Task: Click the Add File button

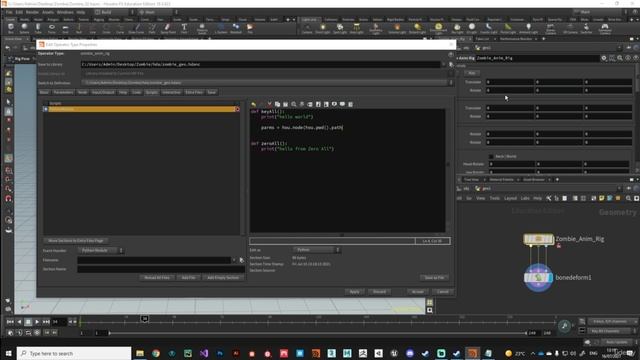Action: 189,278
